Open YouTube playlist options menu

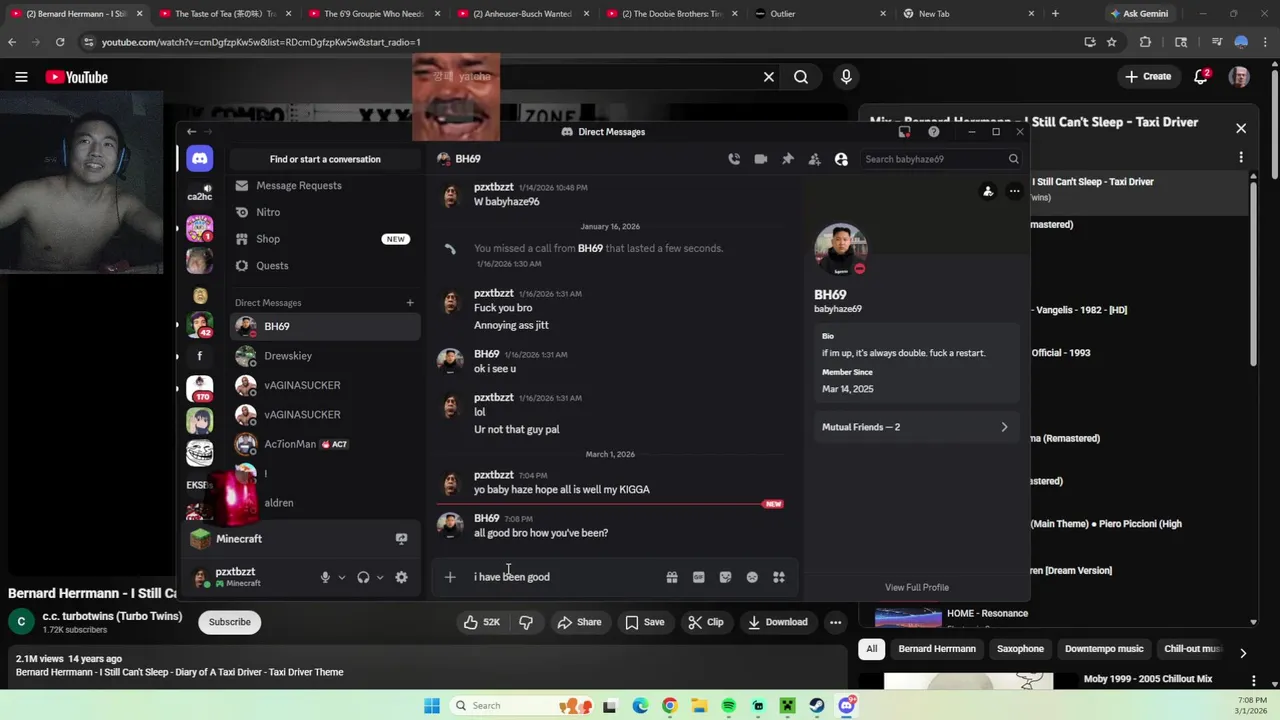pos(1241,157)
